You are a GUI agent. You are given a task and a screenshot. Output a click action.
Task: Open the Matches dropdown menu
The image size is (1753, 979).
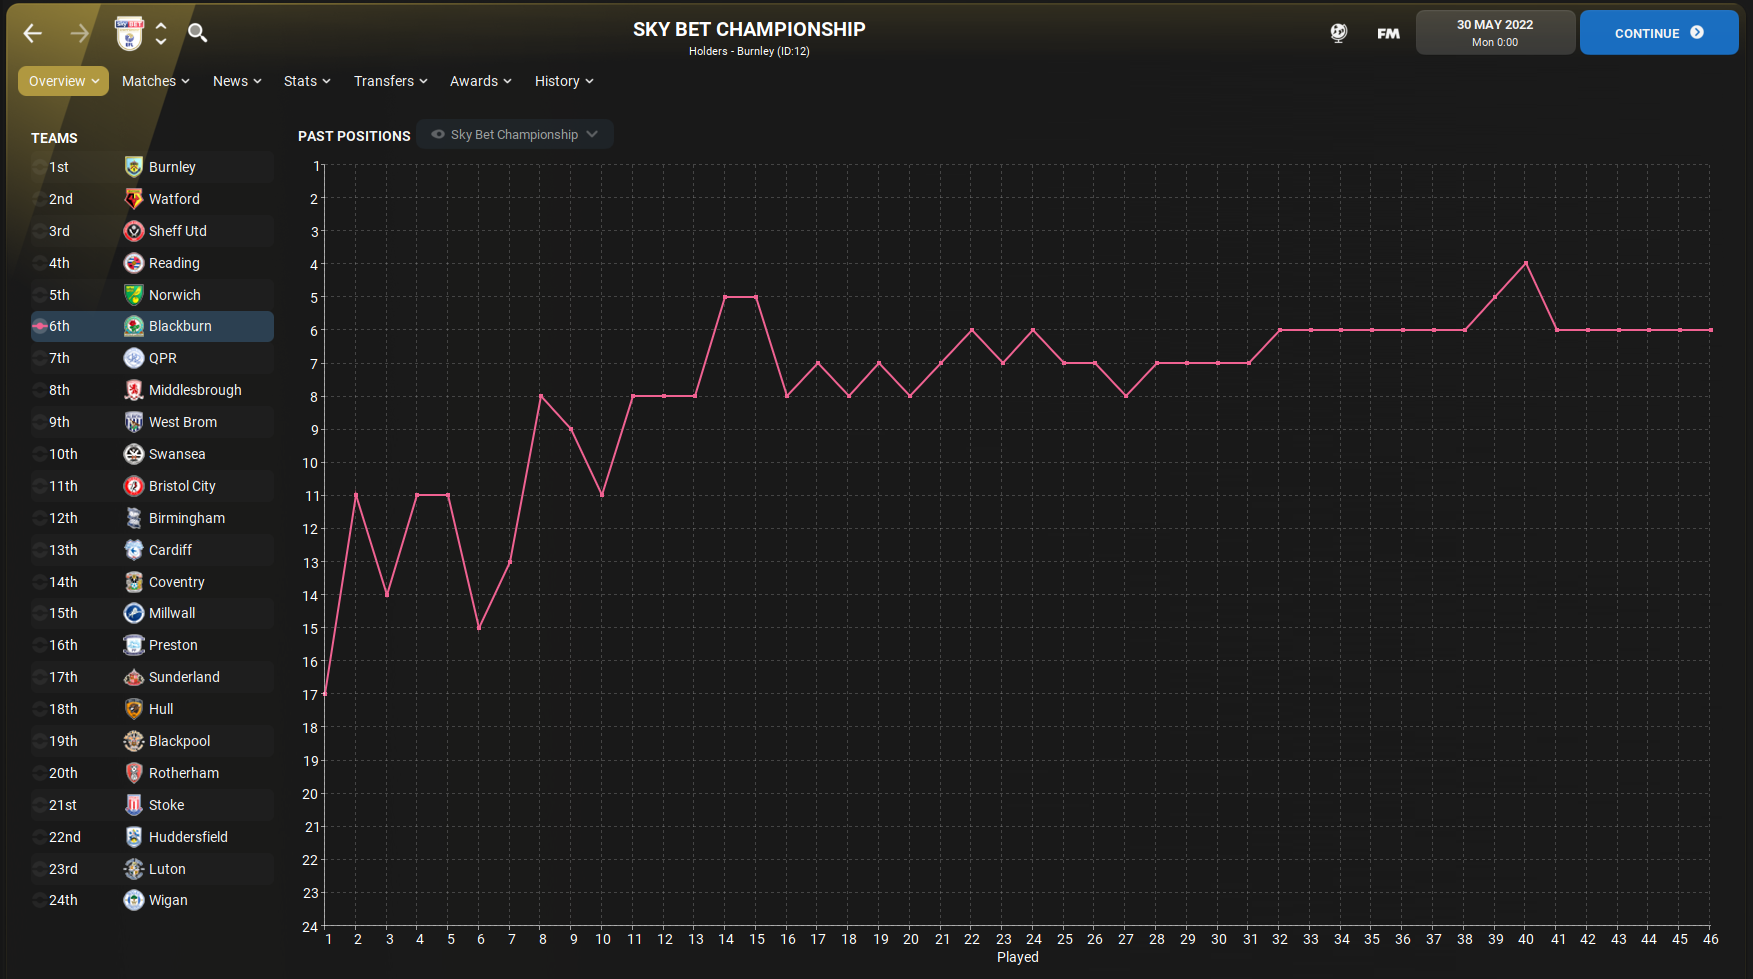[155, 81]
